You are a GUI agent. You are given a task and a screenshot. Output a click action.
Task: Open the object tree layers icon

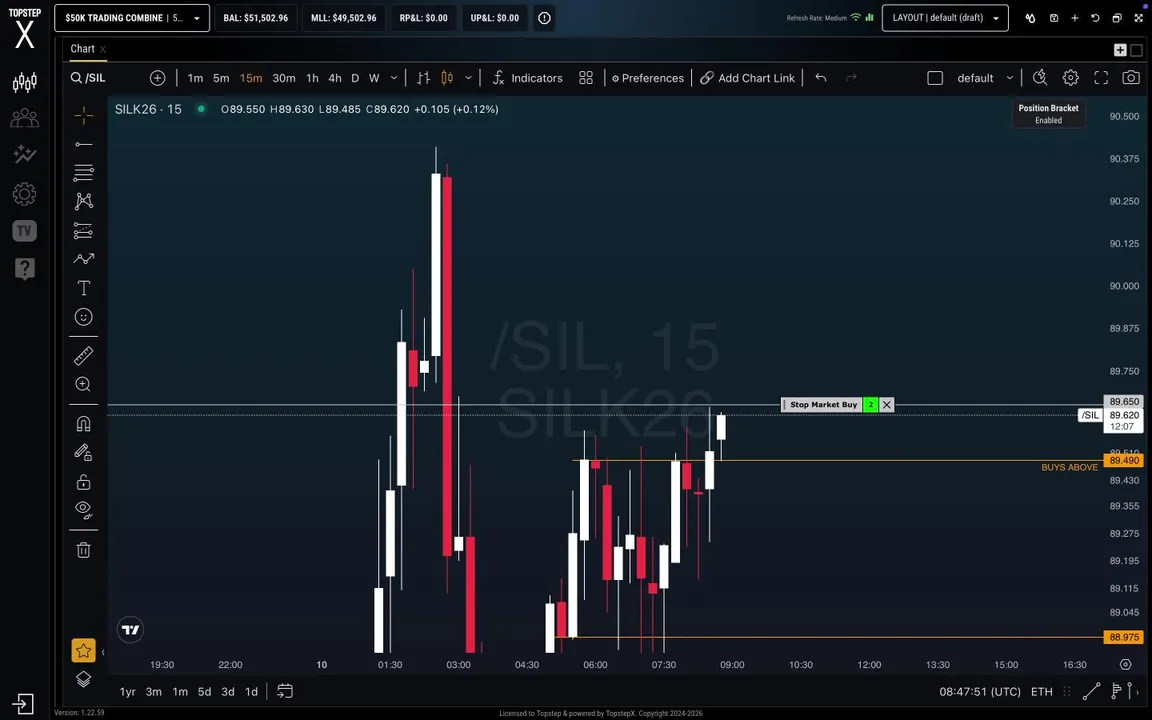(x=84, y=680)
